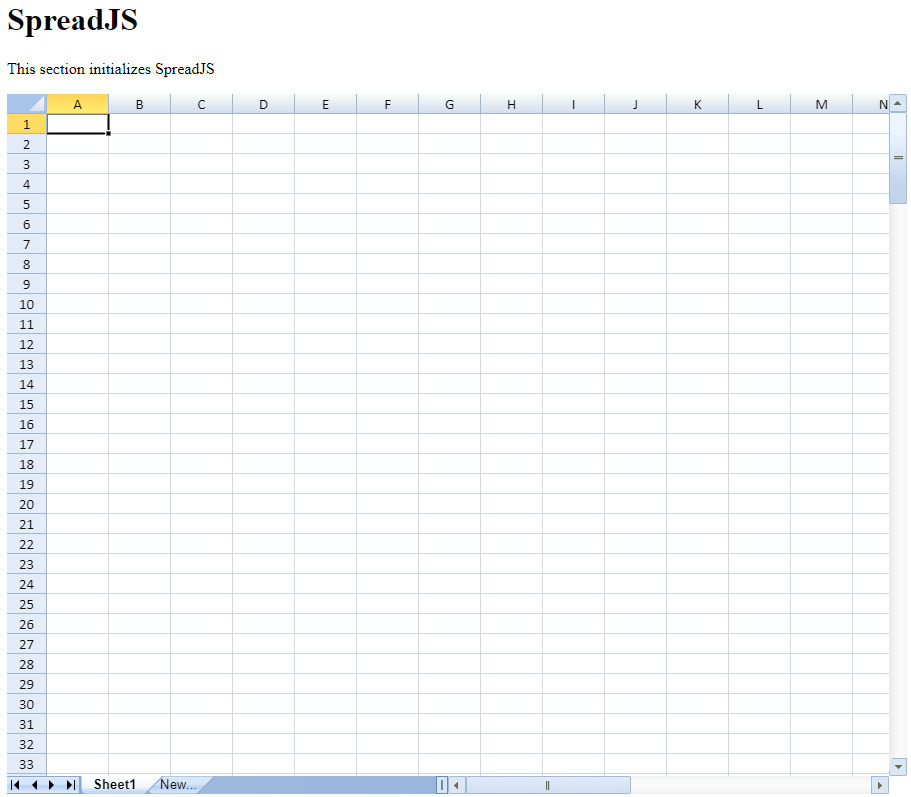Click the active cell A1
The image size is (911, 797).
coord(78,124)
